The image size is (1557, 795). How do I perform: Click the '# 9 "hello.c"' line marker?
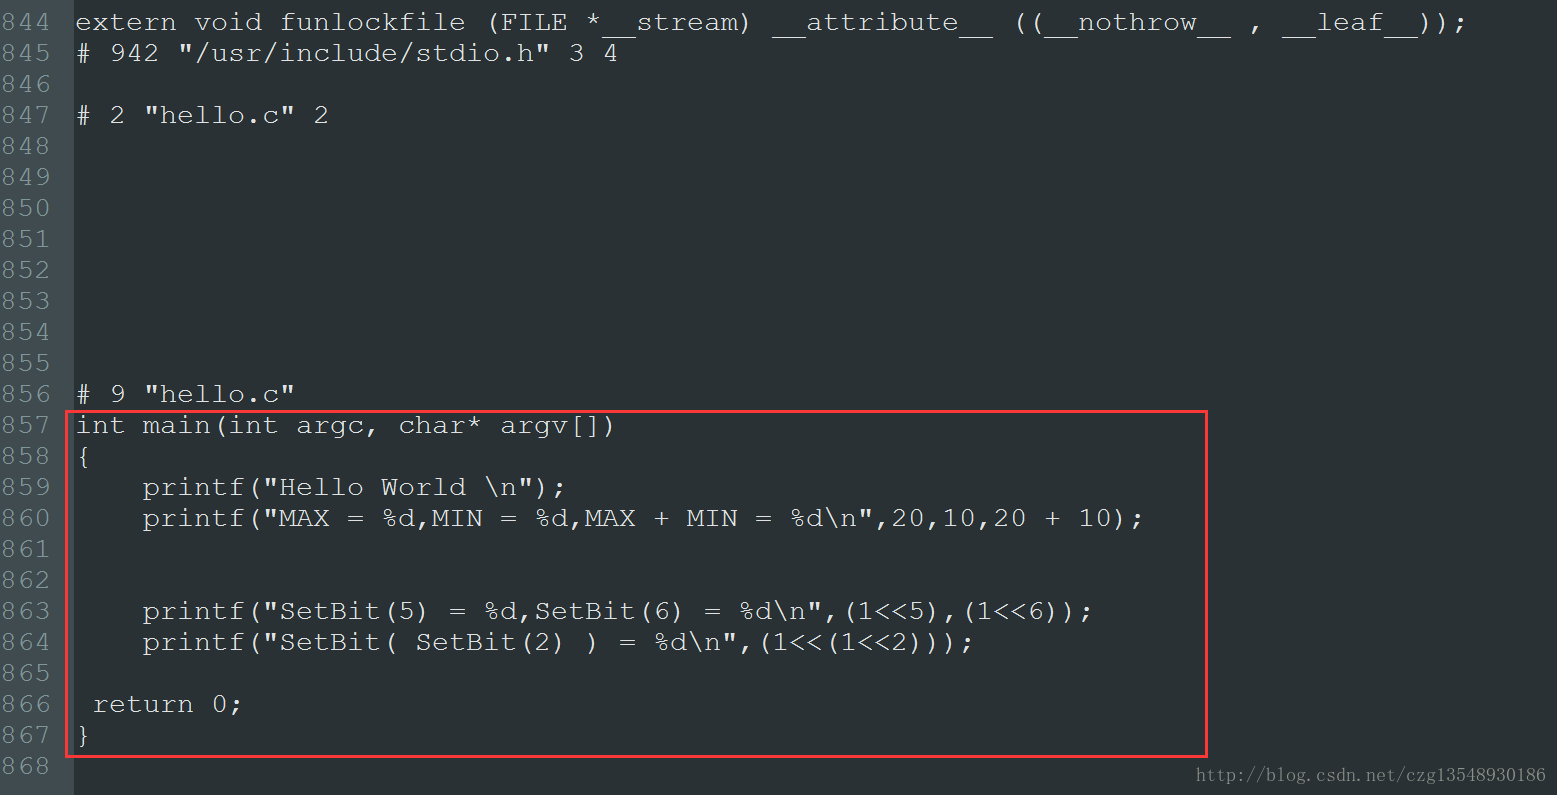coord(186,394)
